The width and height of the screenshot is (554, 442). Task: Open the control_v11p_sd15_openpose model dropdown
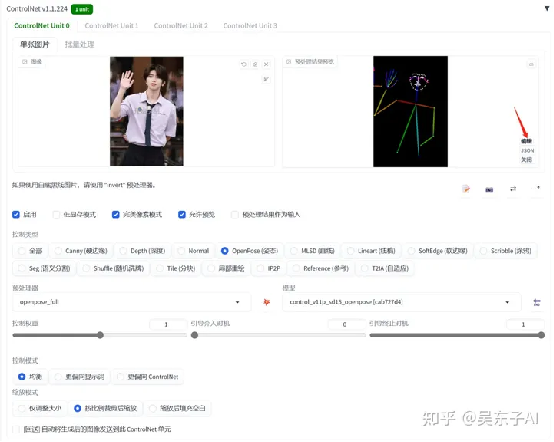click(x=402, y=302)
